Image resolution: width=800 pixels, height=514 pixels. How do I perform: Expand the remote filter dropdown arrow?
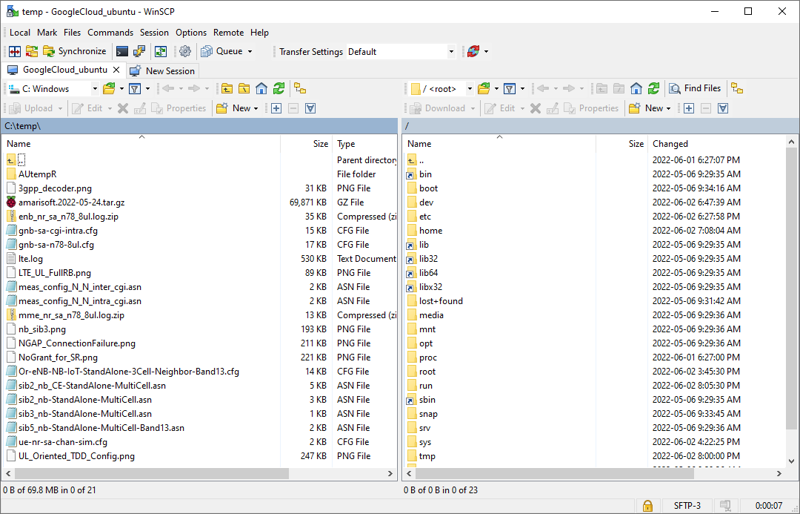(522, 89)
